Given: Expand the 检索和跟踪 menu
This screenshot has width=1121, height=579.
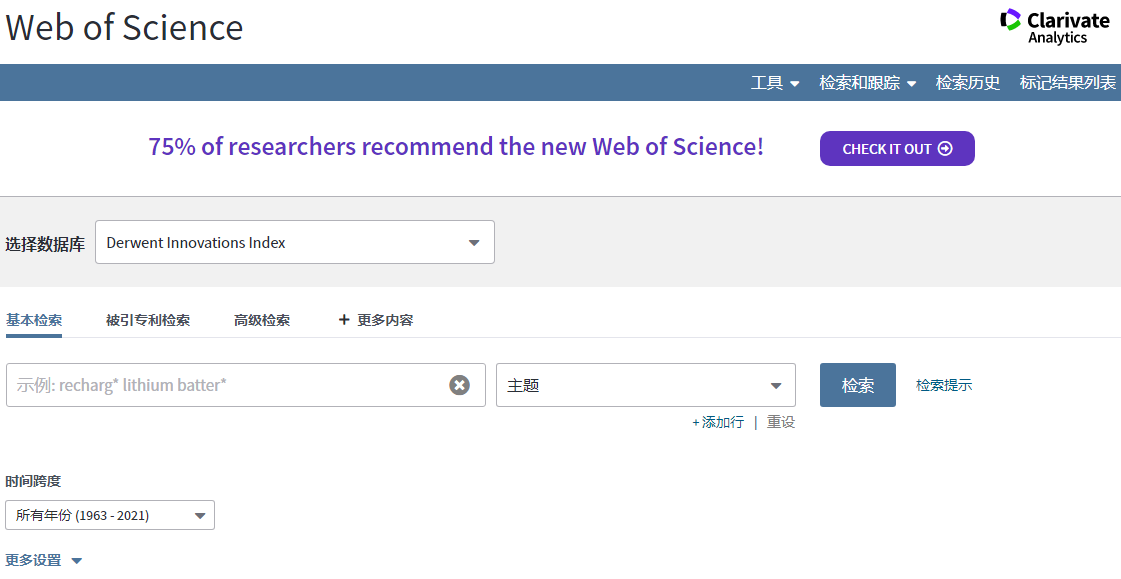Looking at the screenshot, I should point(867,83).
